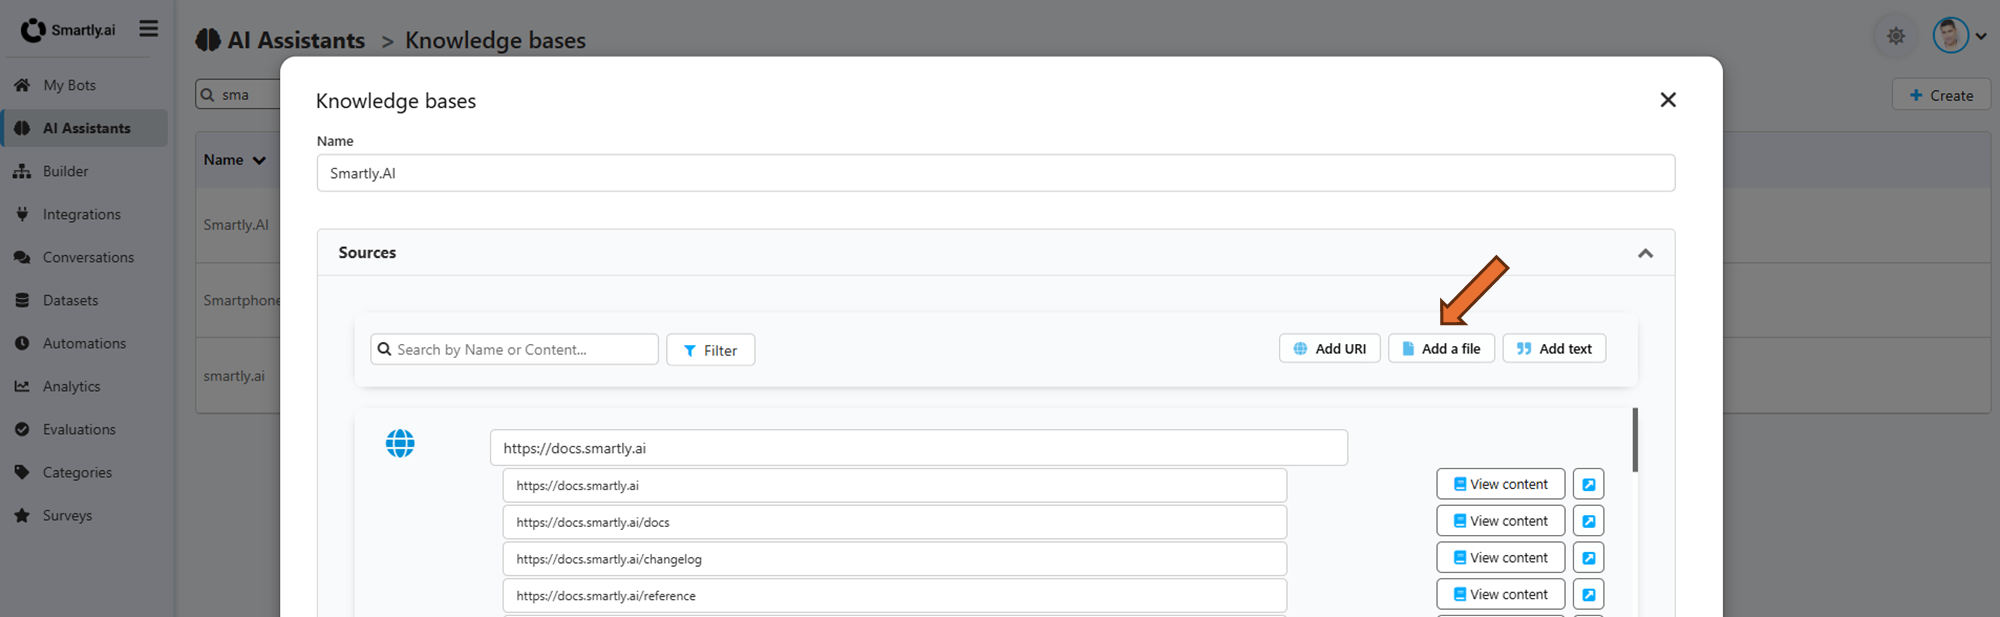The height and width of the screenshot is (617, 2000).
Task: View content for docs.smartly.ai/docs row
Action: click(1500, 521)
